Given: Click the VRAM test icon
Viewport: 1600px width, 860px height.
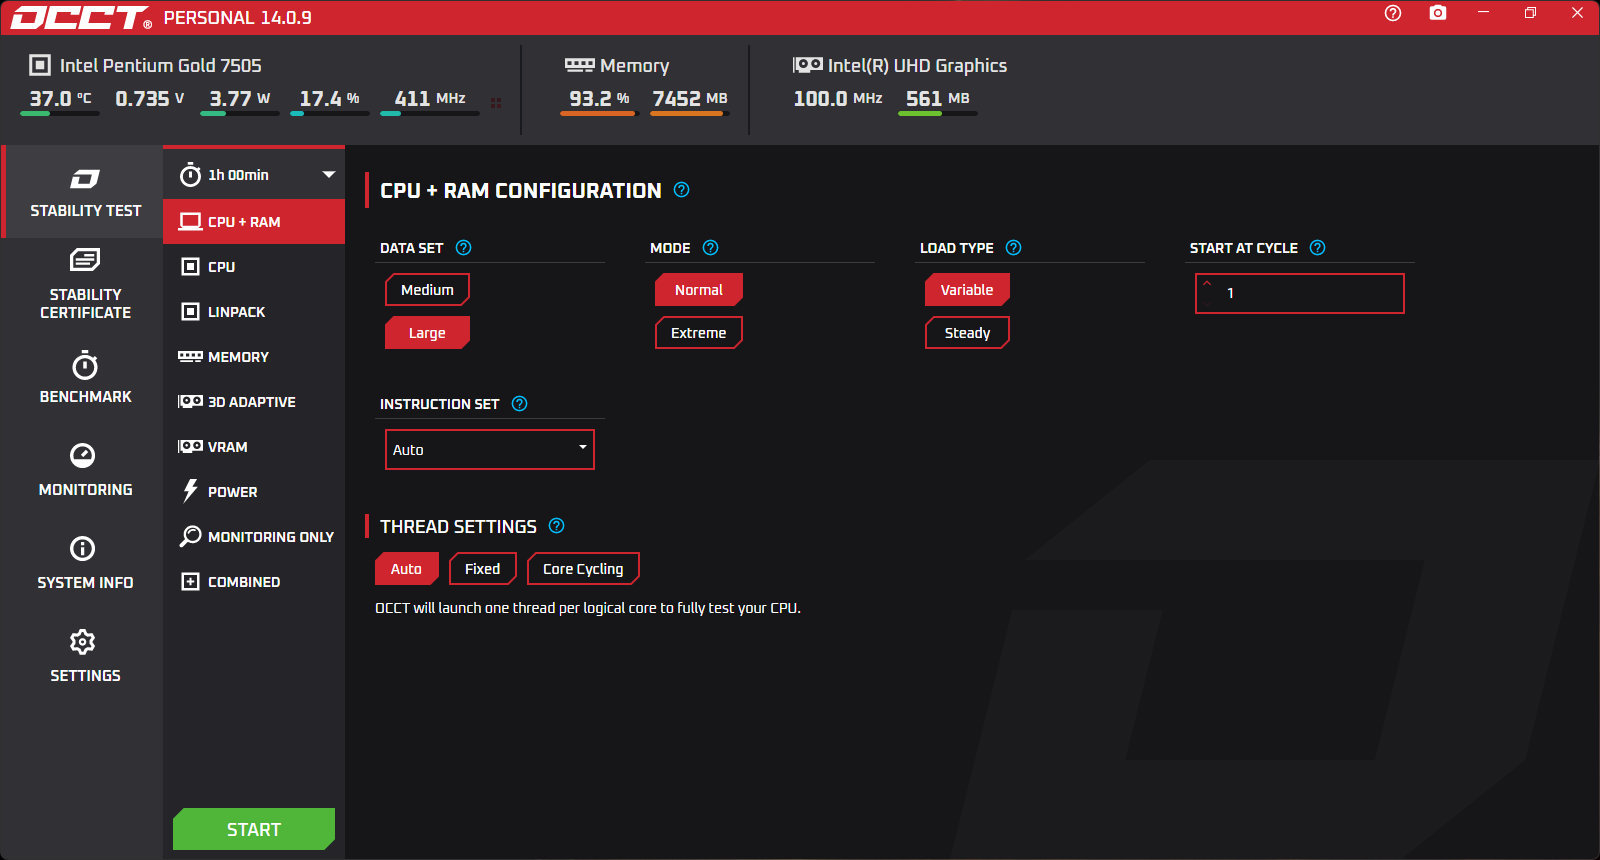Looking at the screenshot, I should [190, 446].
